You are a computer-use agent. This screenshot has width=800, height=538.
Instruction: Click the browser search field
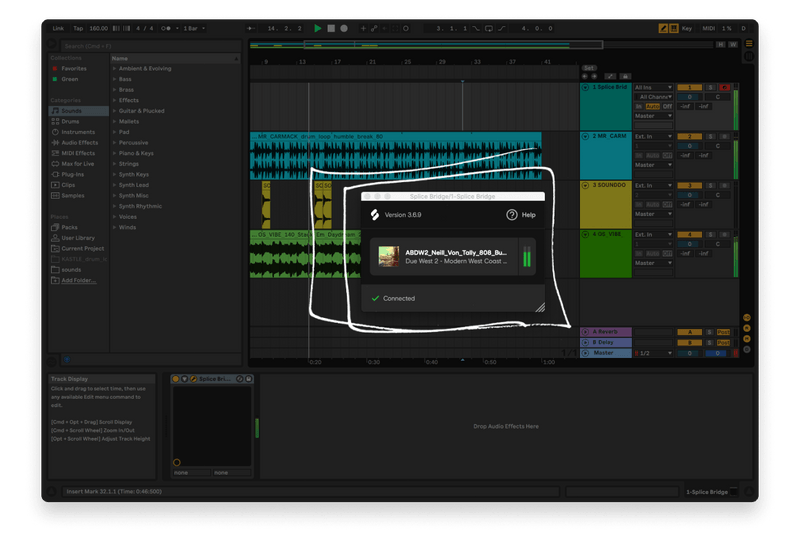click(151, 46)
